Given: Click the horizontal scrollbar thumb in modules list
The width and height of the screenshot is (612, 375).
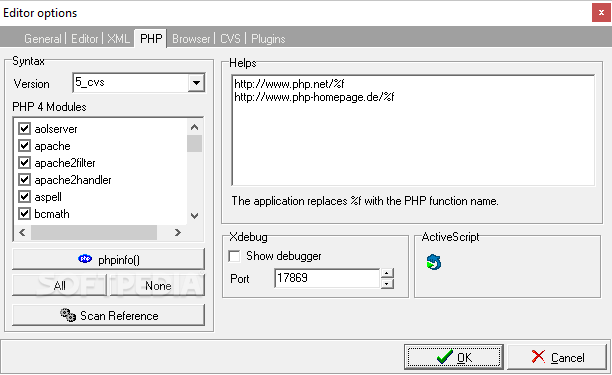Looking at the screenshot, I should [x=94, y=233].
